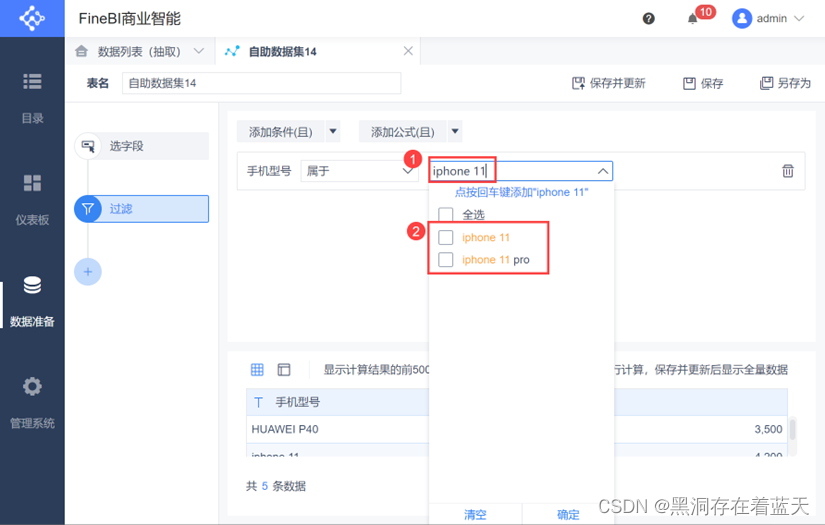Expand the 数据列表 tab dropdown chevron
Screen dimensions: 825x525
pos(198,51)
